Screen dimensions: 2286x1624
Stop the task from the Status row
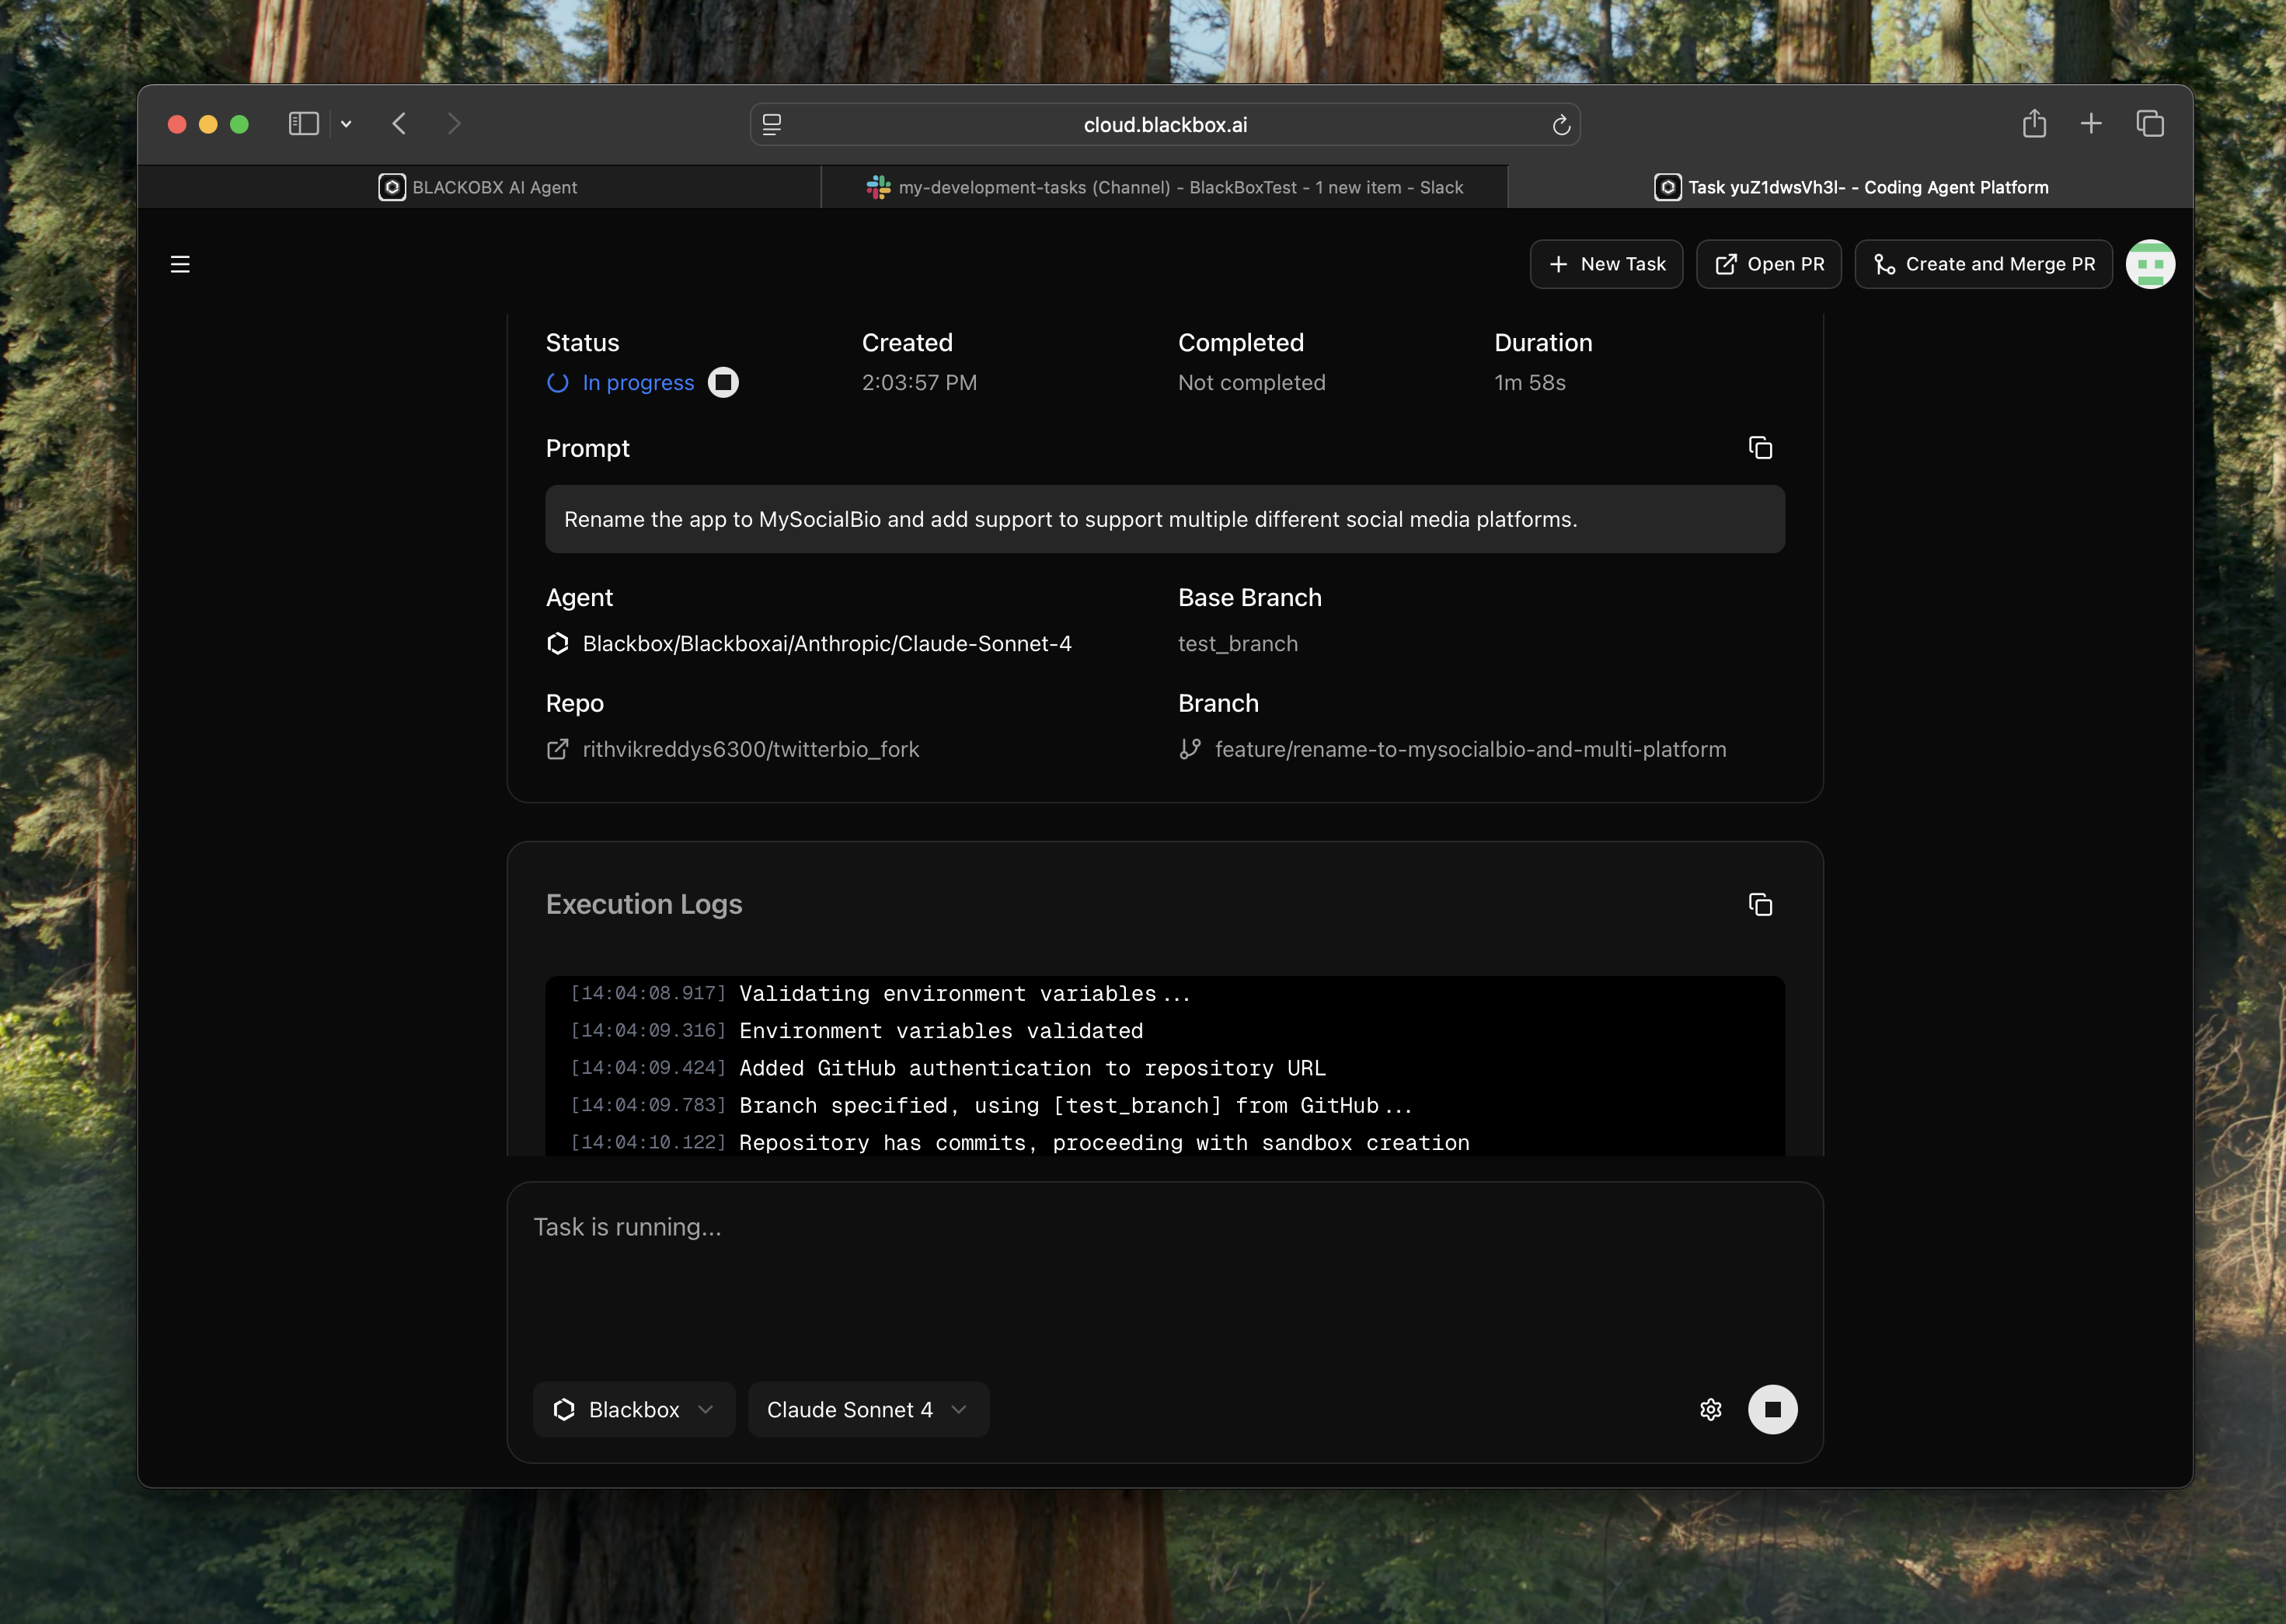click(723, 383)
